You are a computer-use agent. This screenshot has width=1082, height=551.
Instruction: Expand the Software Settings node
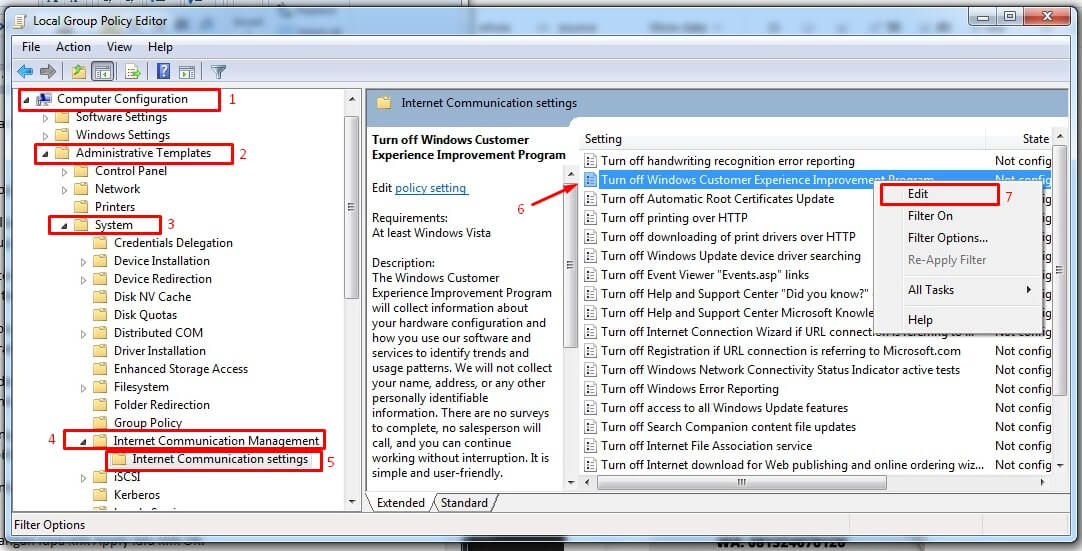pyautogui.click(x=46, y=117)
